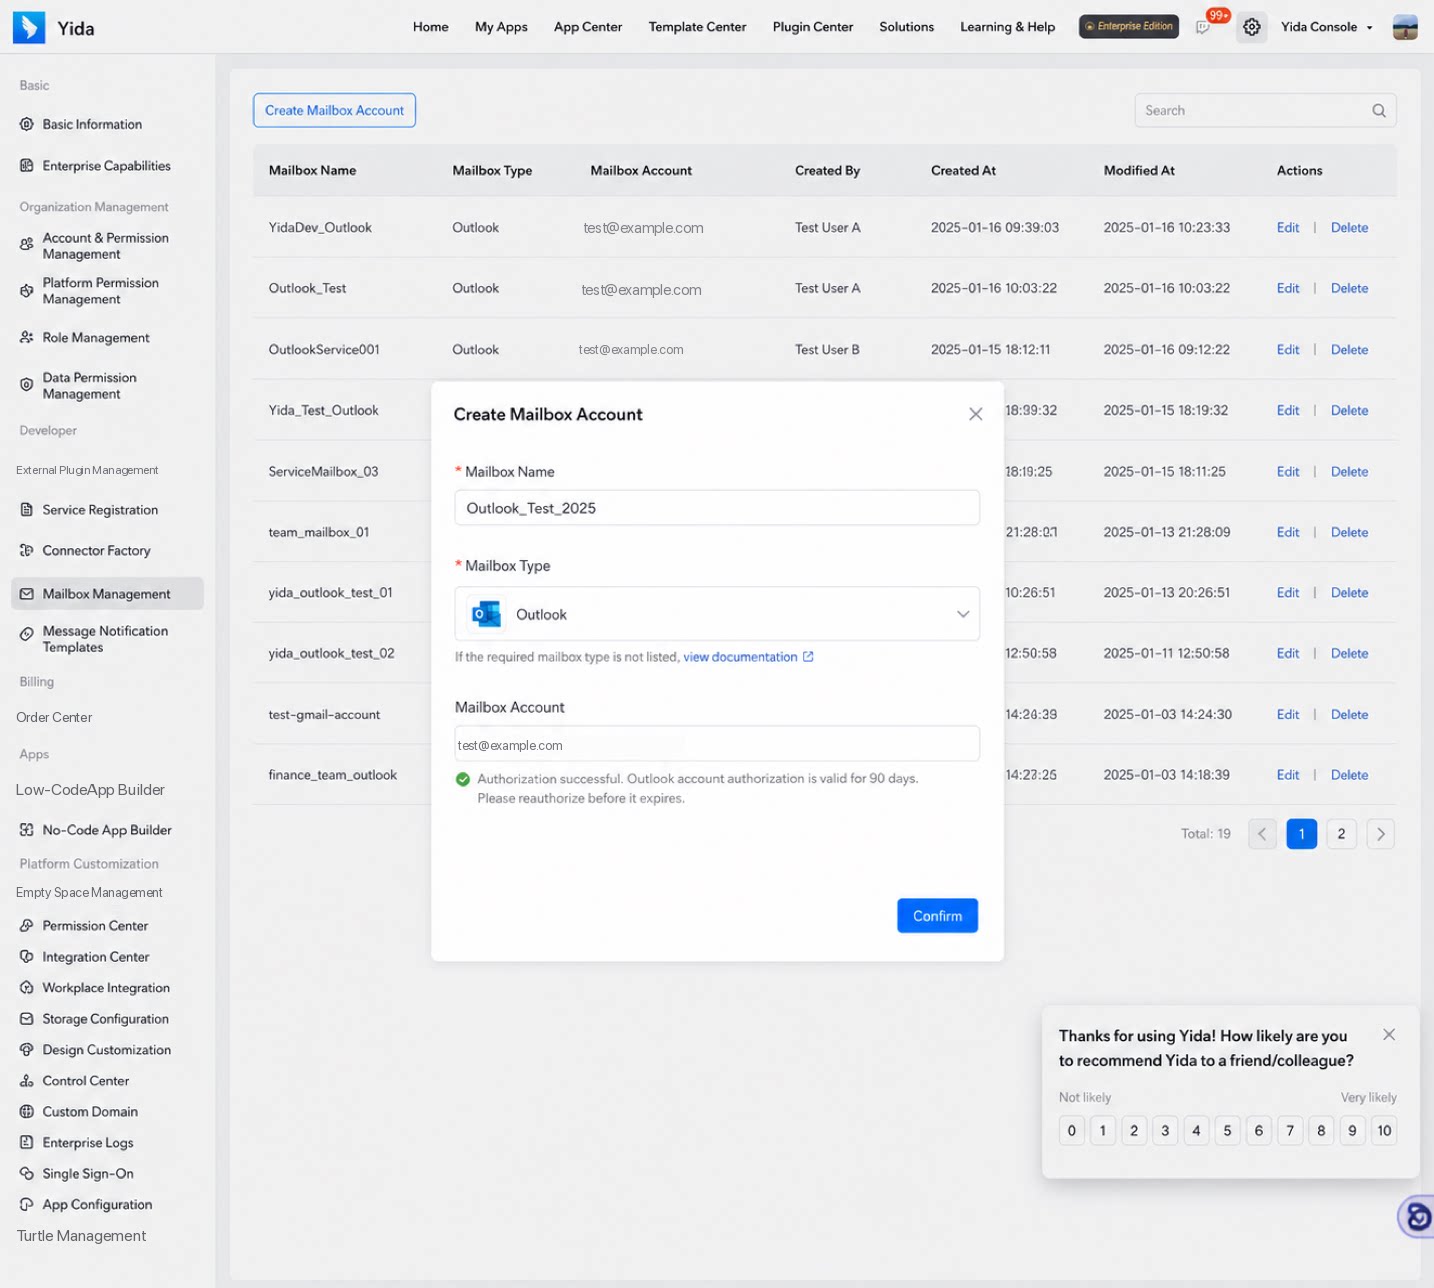Open notifications with the 99+ badge
The image size is (1434, 1288).
(1203, 27)
